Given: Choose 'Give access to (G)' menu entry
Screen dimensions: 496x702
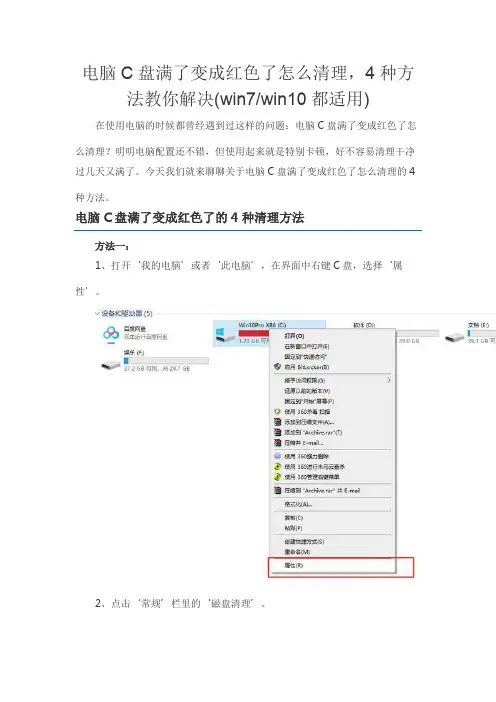Looking at the screenshot, I should (x=332, y=380).
